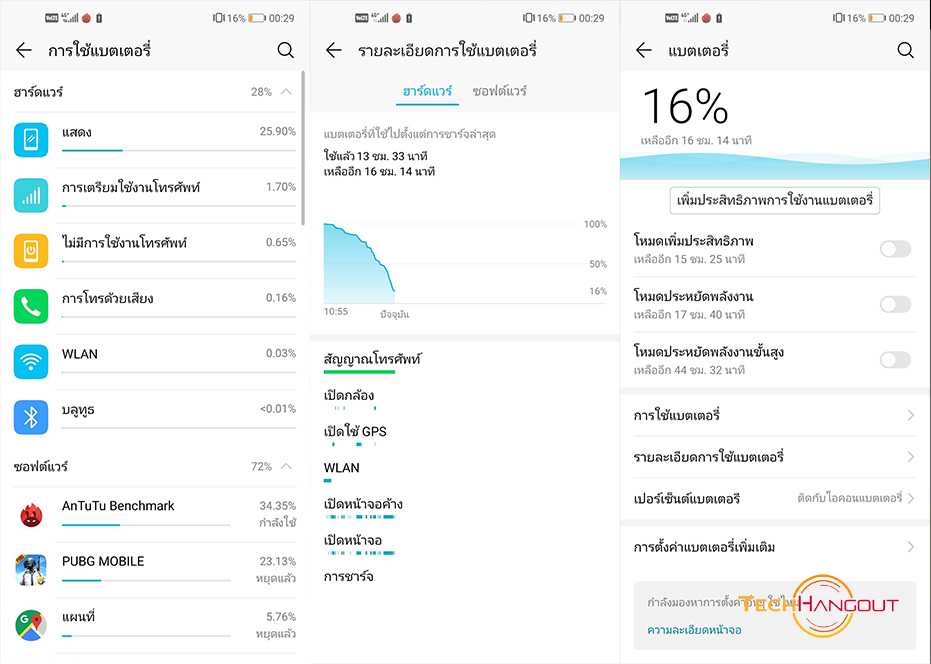931x664 pixels.
Task: Enable โหมดเพิ่มประสิทธิภาพ switch
Action: [x=895, y=249]
